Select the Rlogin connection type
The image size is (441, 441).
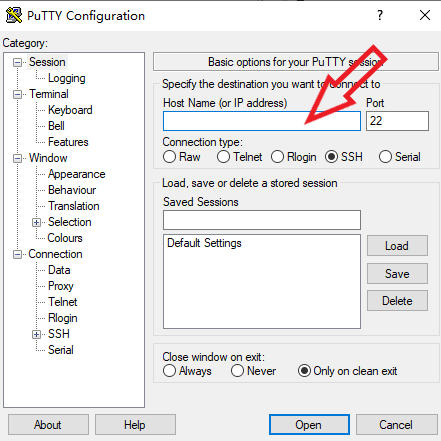pos(293,157)
